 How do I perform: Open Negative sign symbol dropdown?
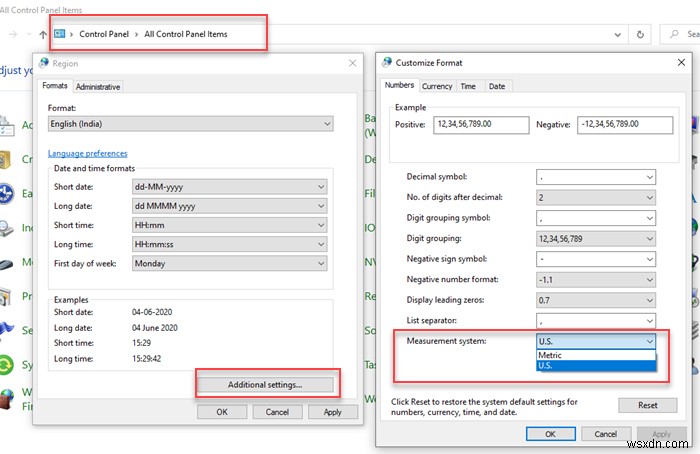pos(596,259)
